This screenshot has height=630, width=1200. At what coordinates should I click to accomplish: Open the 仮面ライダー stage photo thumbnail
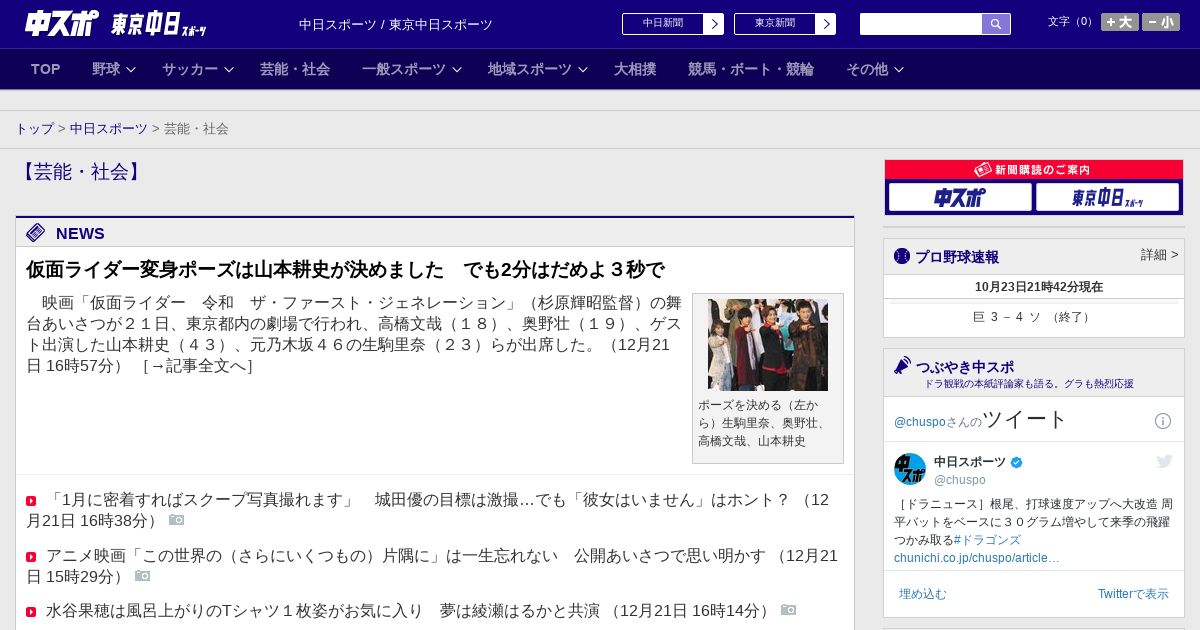click(768, 344)
